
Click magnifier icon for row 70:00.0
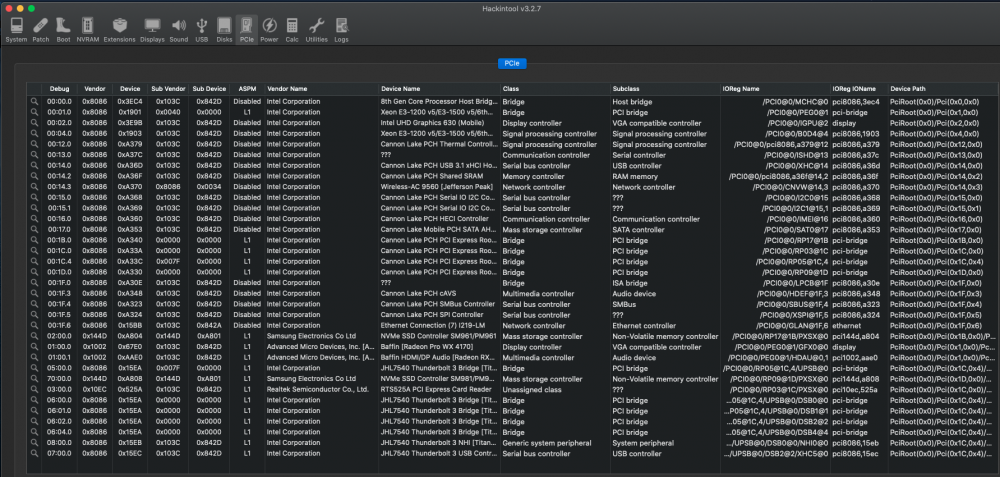[x=34, y=379]
